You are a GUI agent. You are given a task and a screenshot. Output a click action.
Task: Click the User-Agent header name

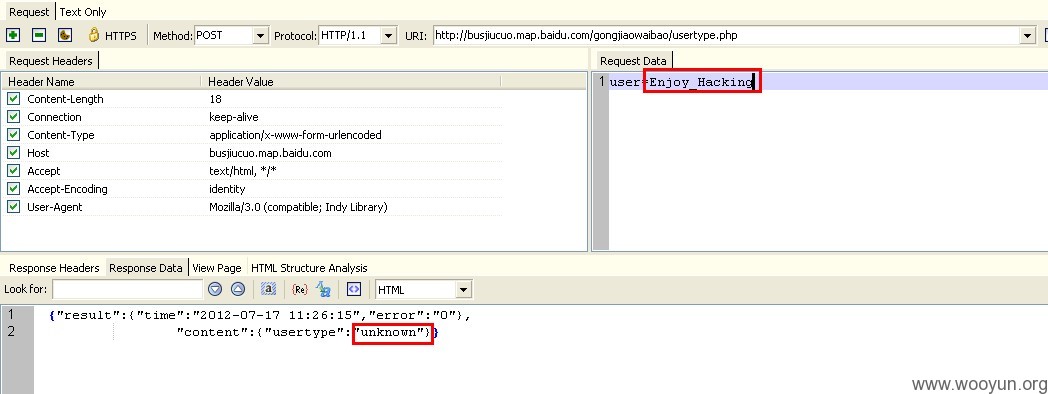point(55,207)
